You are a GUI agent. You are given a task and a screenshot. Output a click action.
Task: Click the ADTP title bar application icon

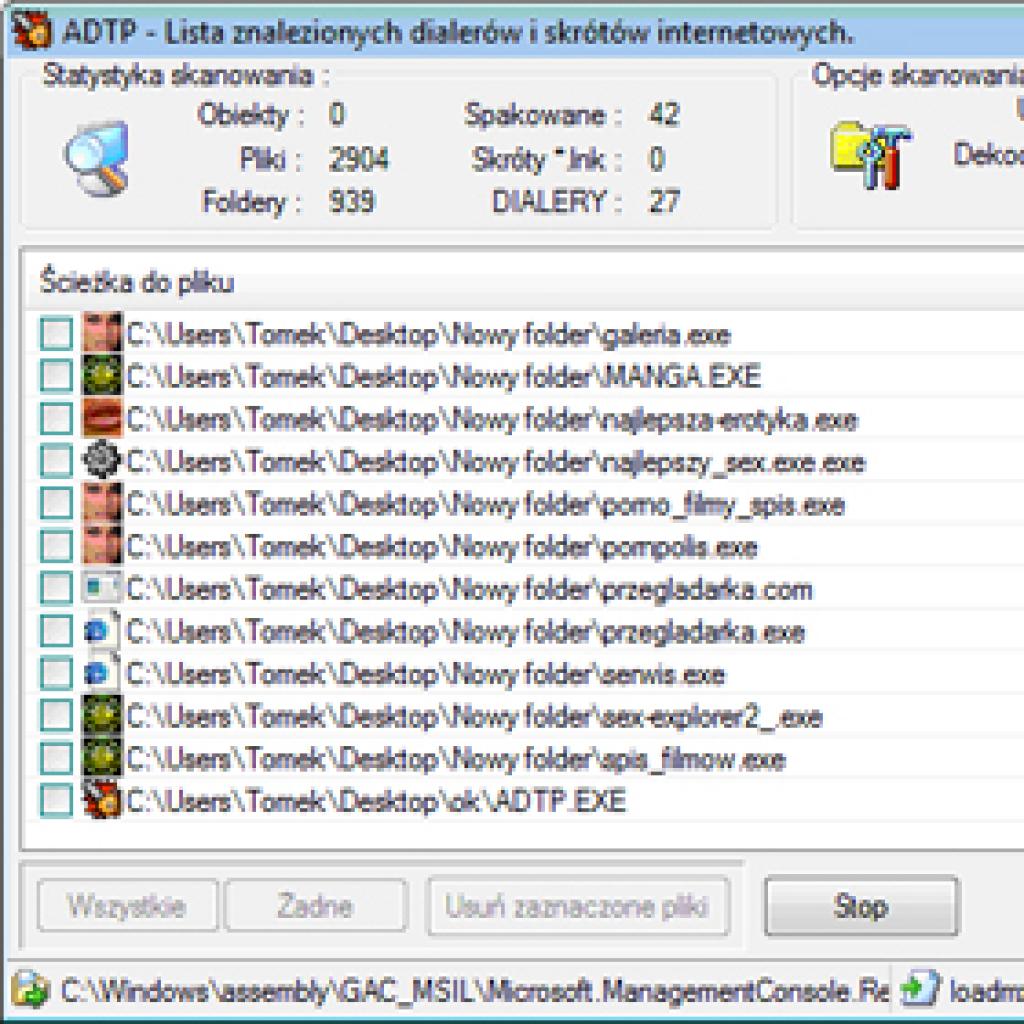tap(31, 31)
